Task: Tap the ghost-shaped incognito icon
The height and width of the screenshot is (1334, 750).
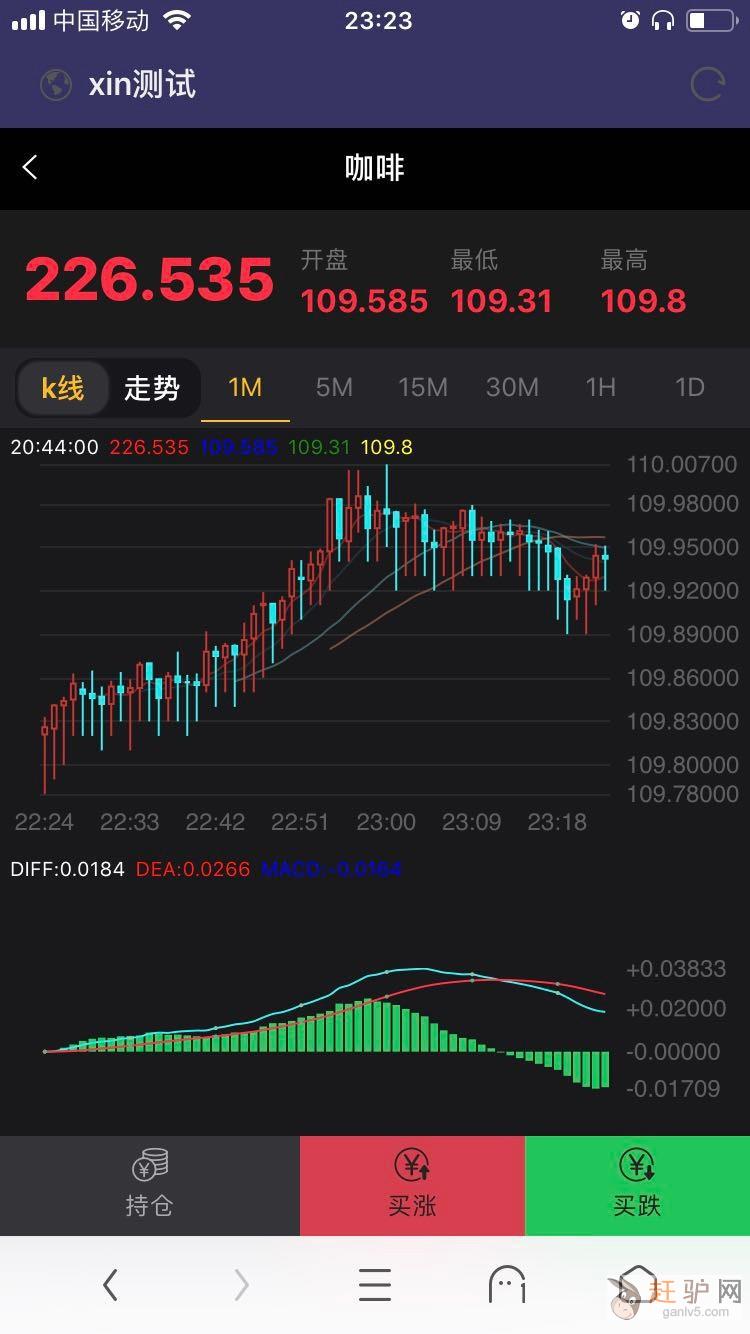Action: [x=507, y=1284]
